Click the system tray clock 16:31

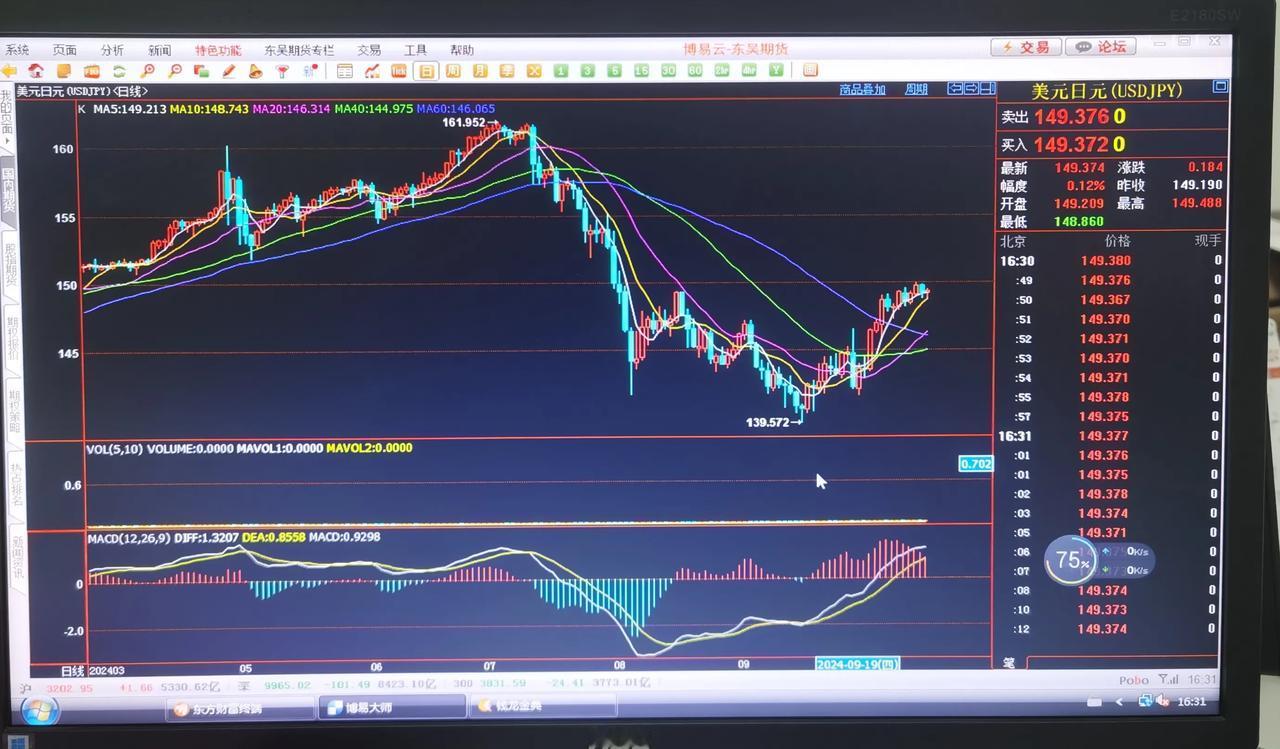pos(1191,702)
